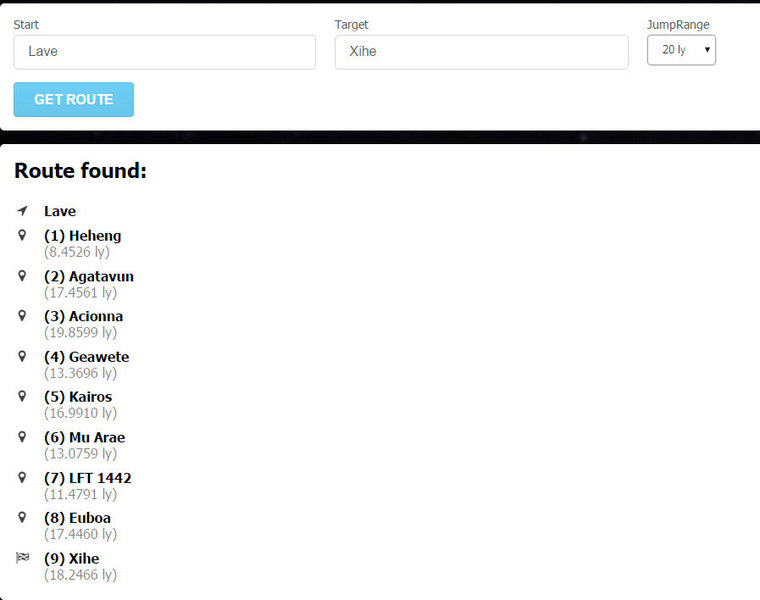The height and width of the screenshot is (600, 760).
Task: Click the 17.4561 ly distance text
Action: 80,293
